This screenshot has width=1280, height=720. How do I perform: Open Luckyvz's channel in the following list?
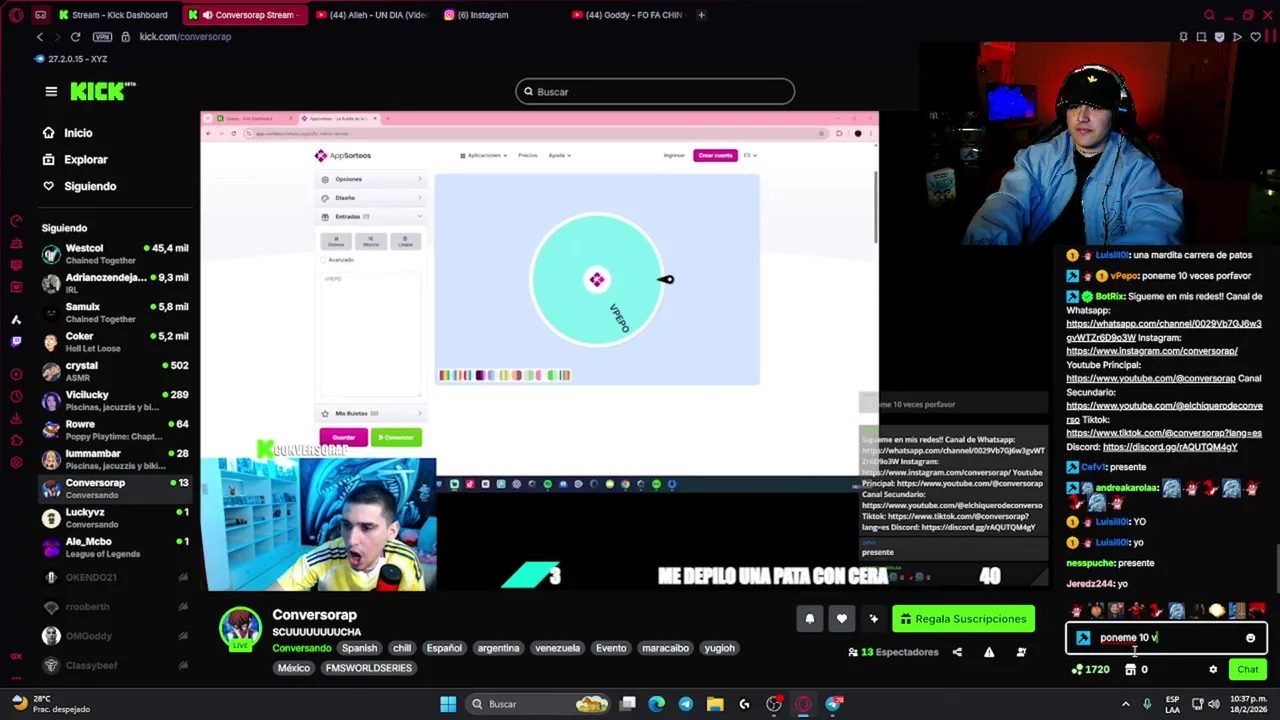[115, 518]
